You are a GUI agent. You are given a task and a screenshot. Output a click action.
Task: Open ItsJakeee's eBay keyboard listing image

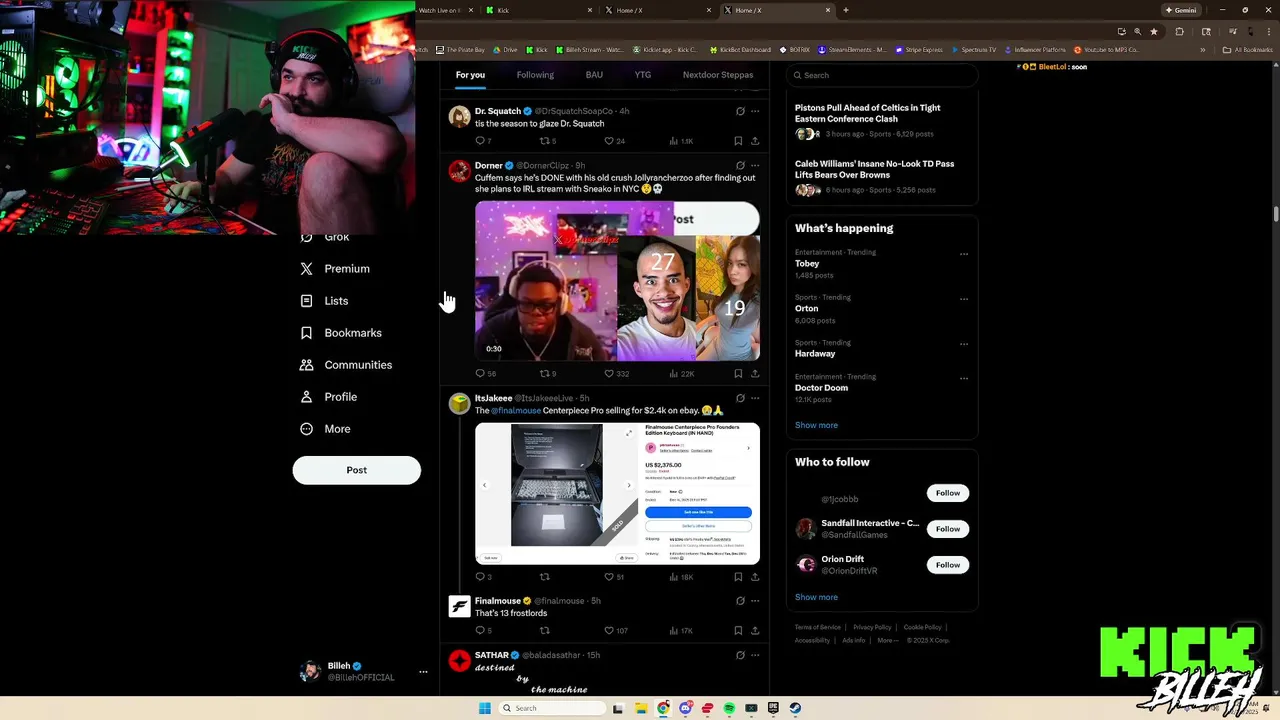(617, 494)
